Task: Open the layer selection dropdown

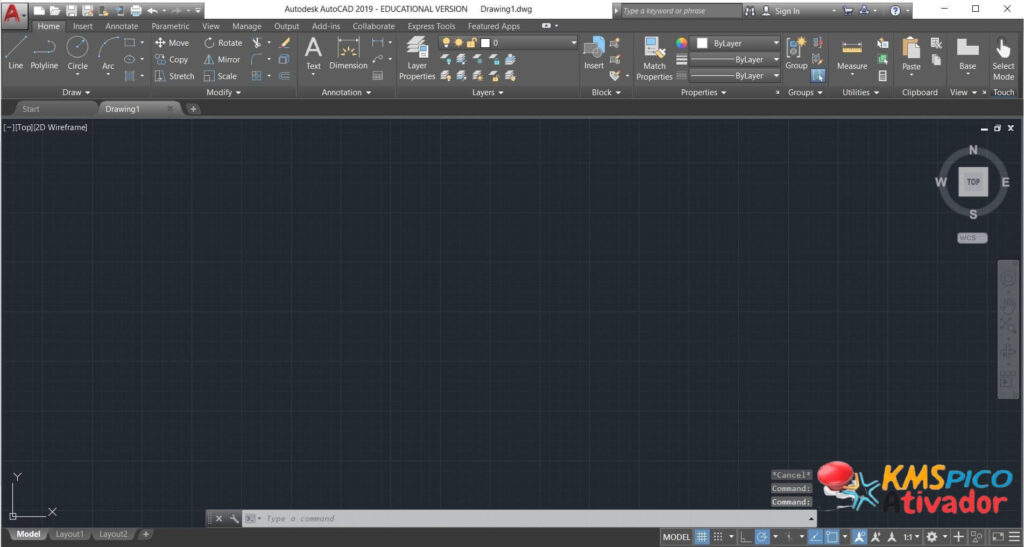Action: (509, 42)
